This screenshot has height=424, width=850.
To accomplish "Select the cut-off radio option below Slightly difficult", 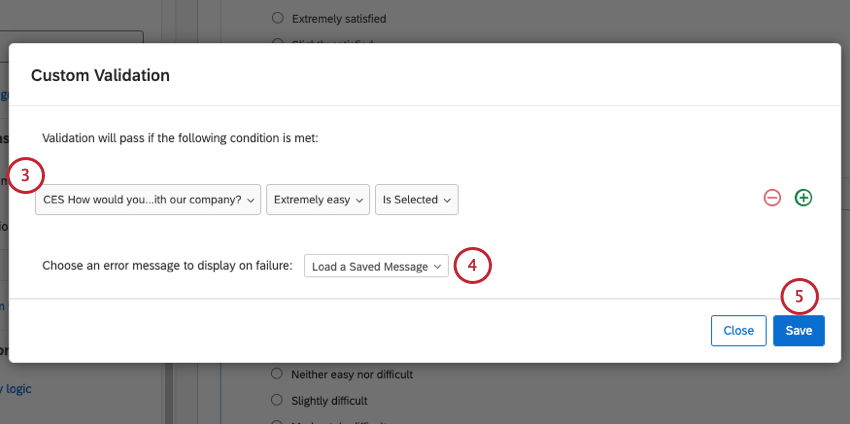I will 278,420.
